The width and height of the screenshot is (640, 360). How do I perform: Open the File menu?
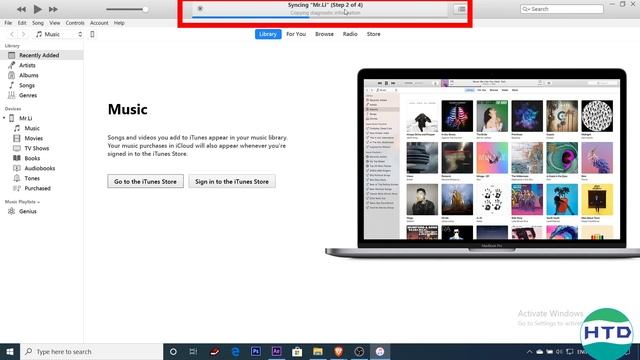tap(8, 23)
